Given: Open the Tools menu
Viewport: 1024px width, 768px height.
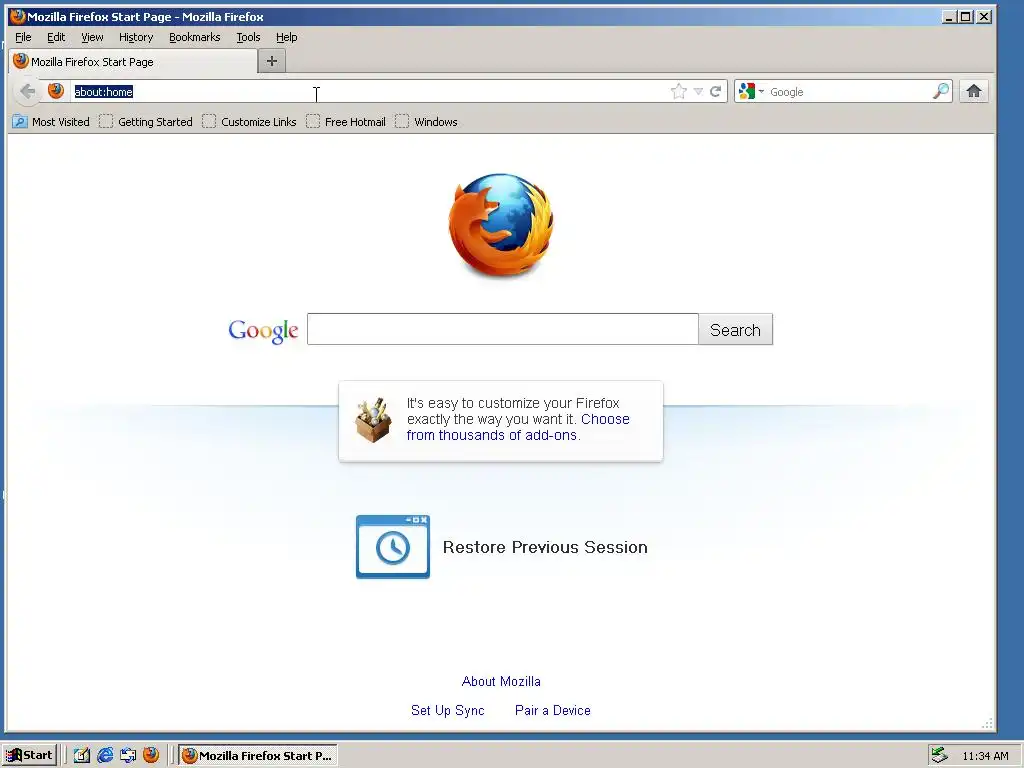Looking at the screenshot, I should (248, 37).
